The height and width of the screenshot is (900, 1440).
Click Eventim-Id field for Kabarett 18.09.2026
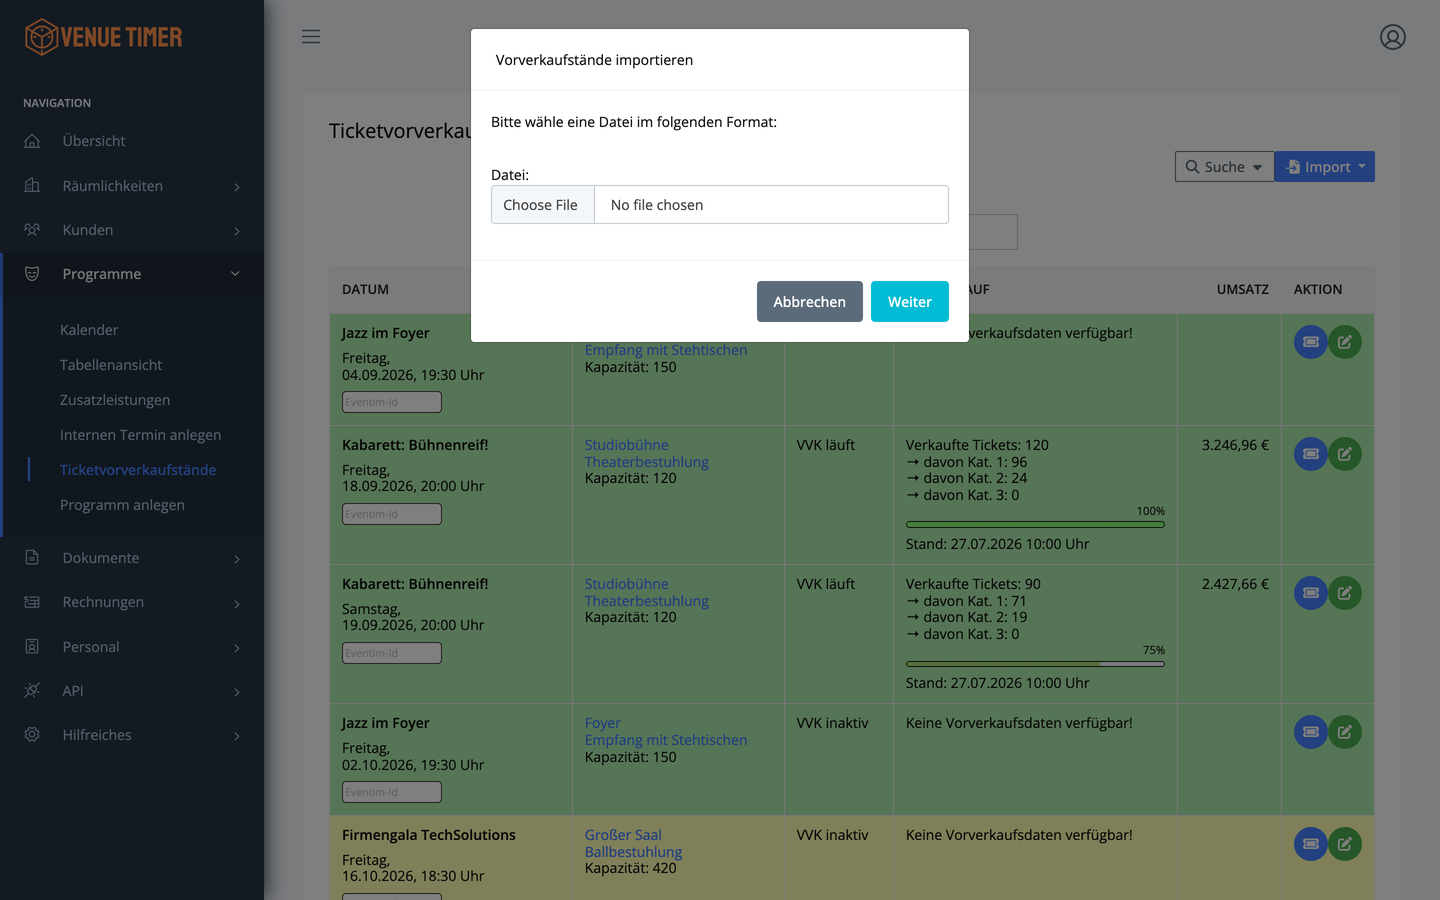[x=392, y=514]
